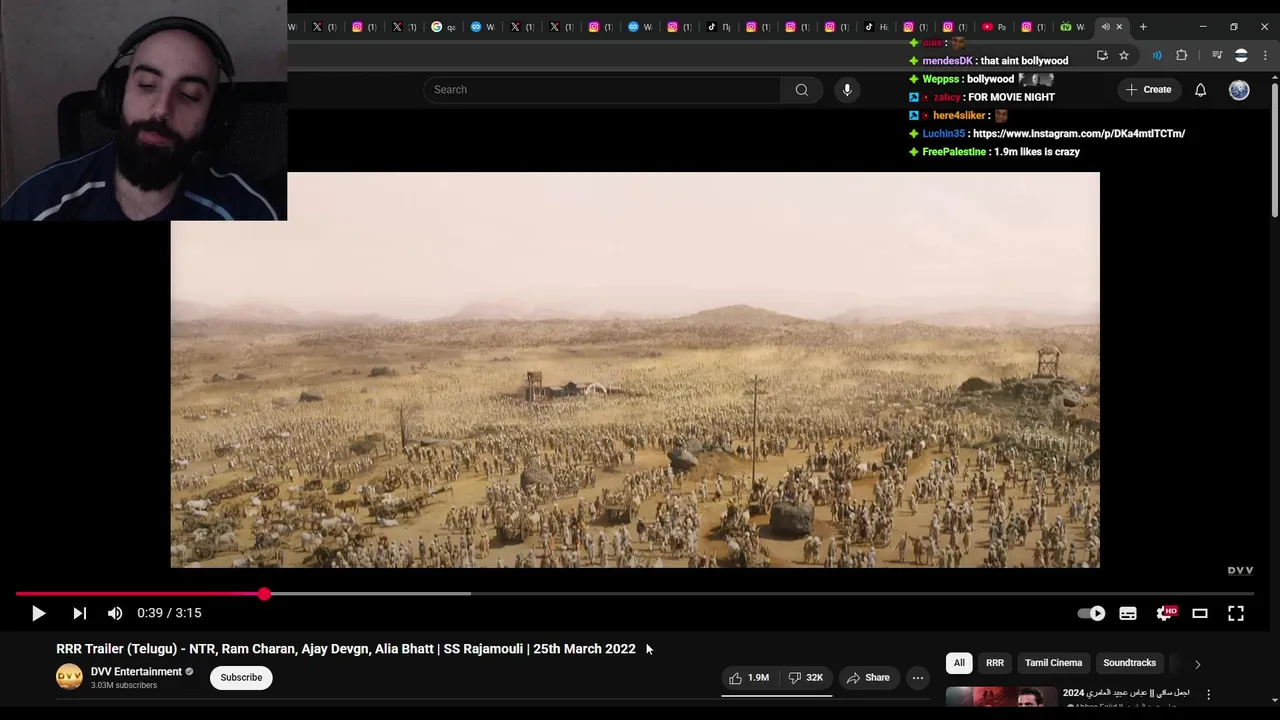Open video settings gear with HD badge
This screenshot has width=1280, height=720.
pos(1165,613)
